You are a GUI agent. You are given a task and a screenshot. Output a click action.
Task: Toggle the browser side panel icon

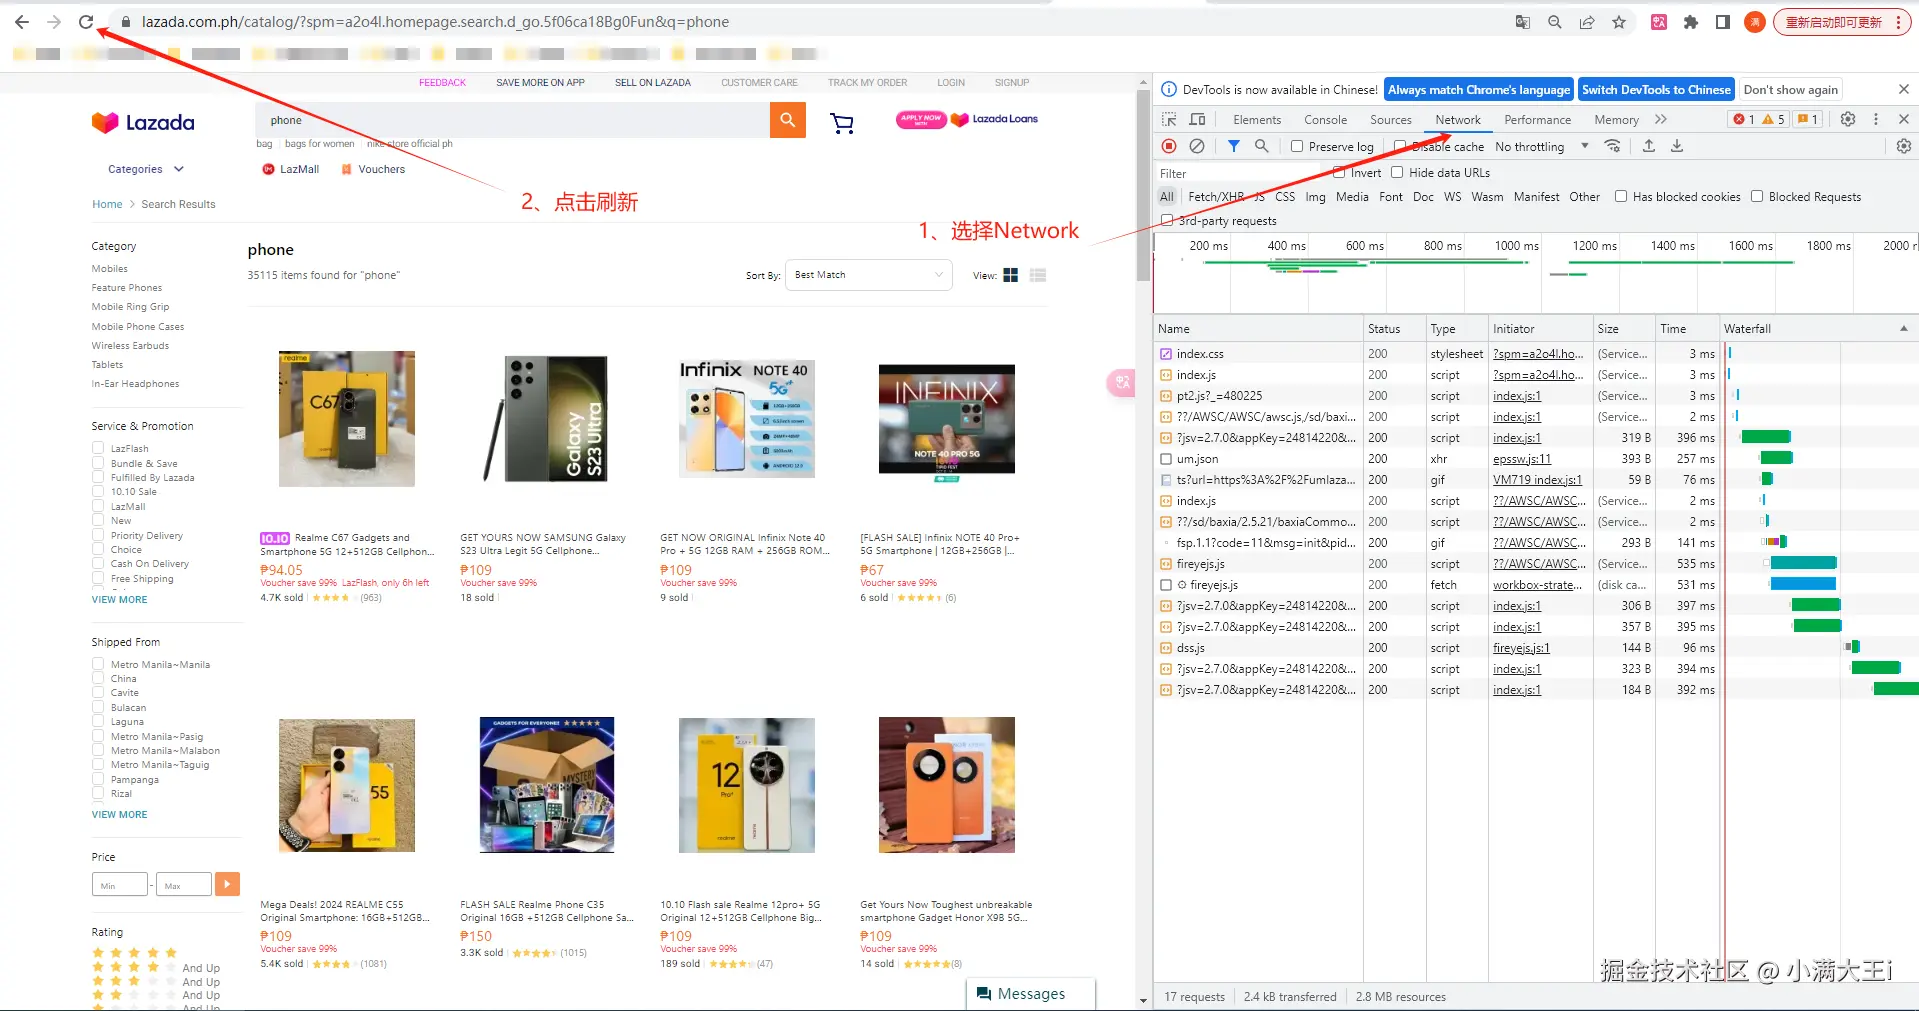[1723, 22]
